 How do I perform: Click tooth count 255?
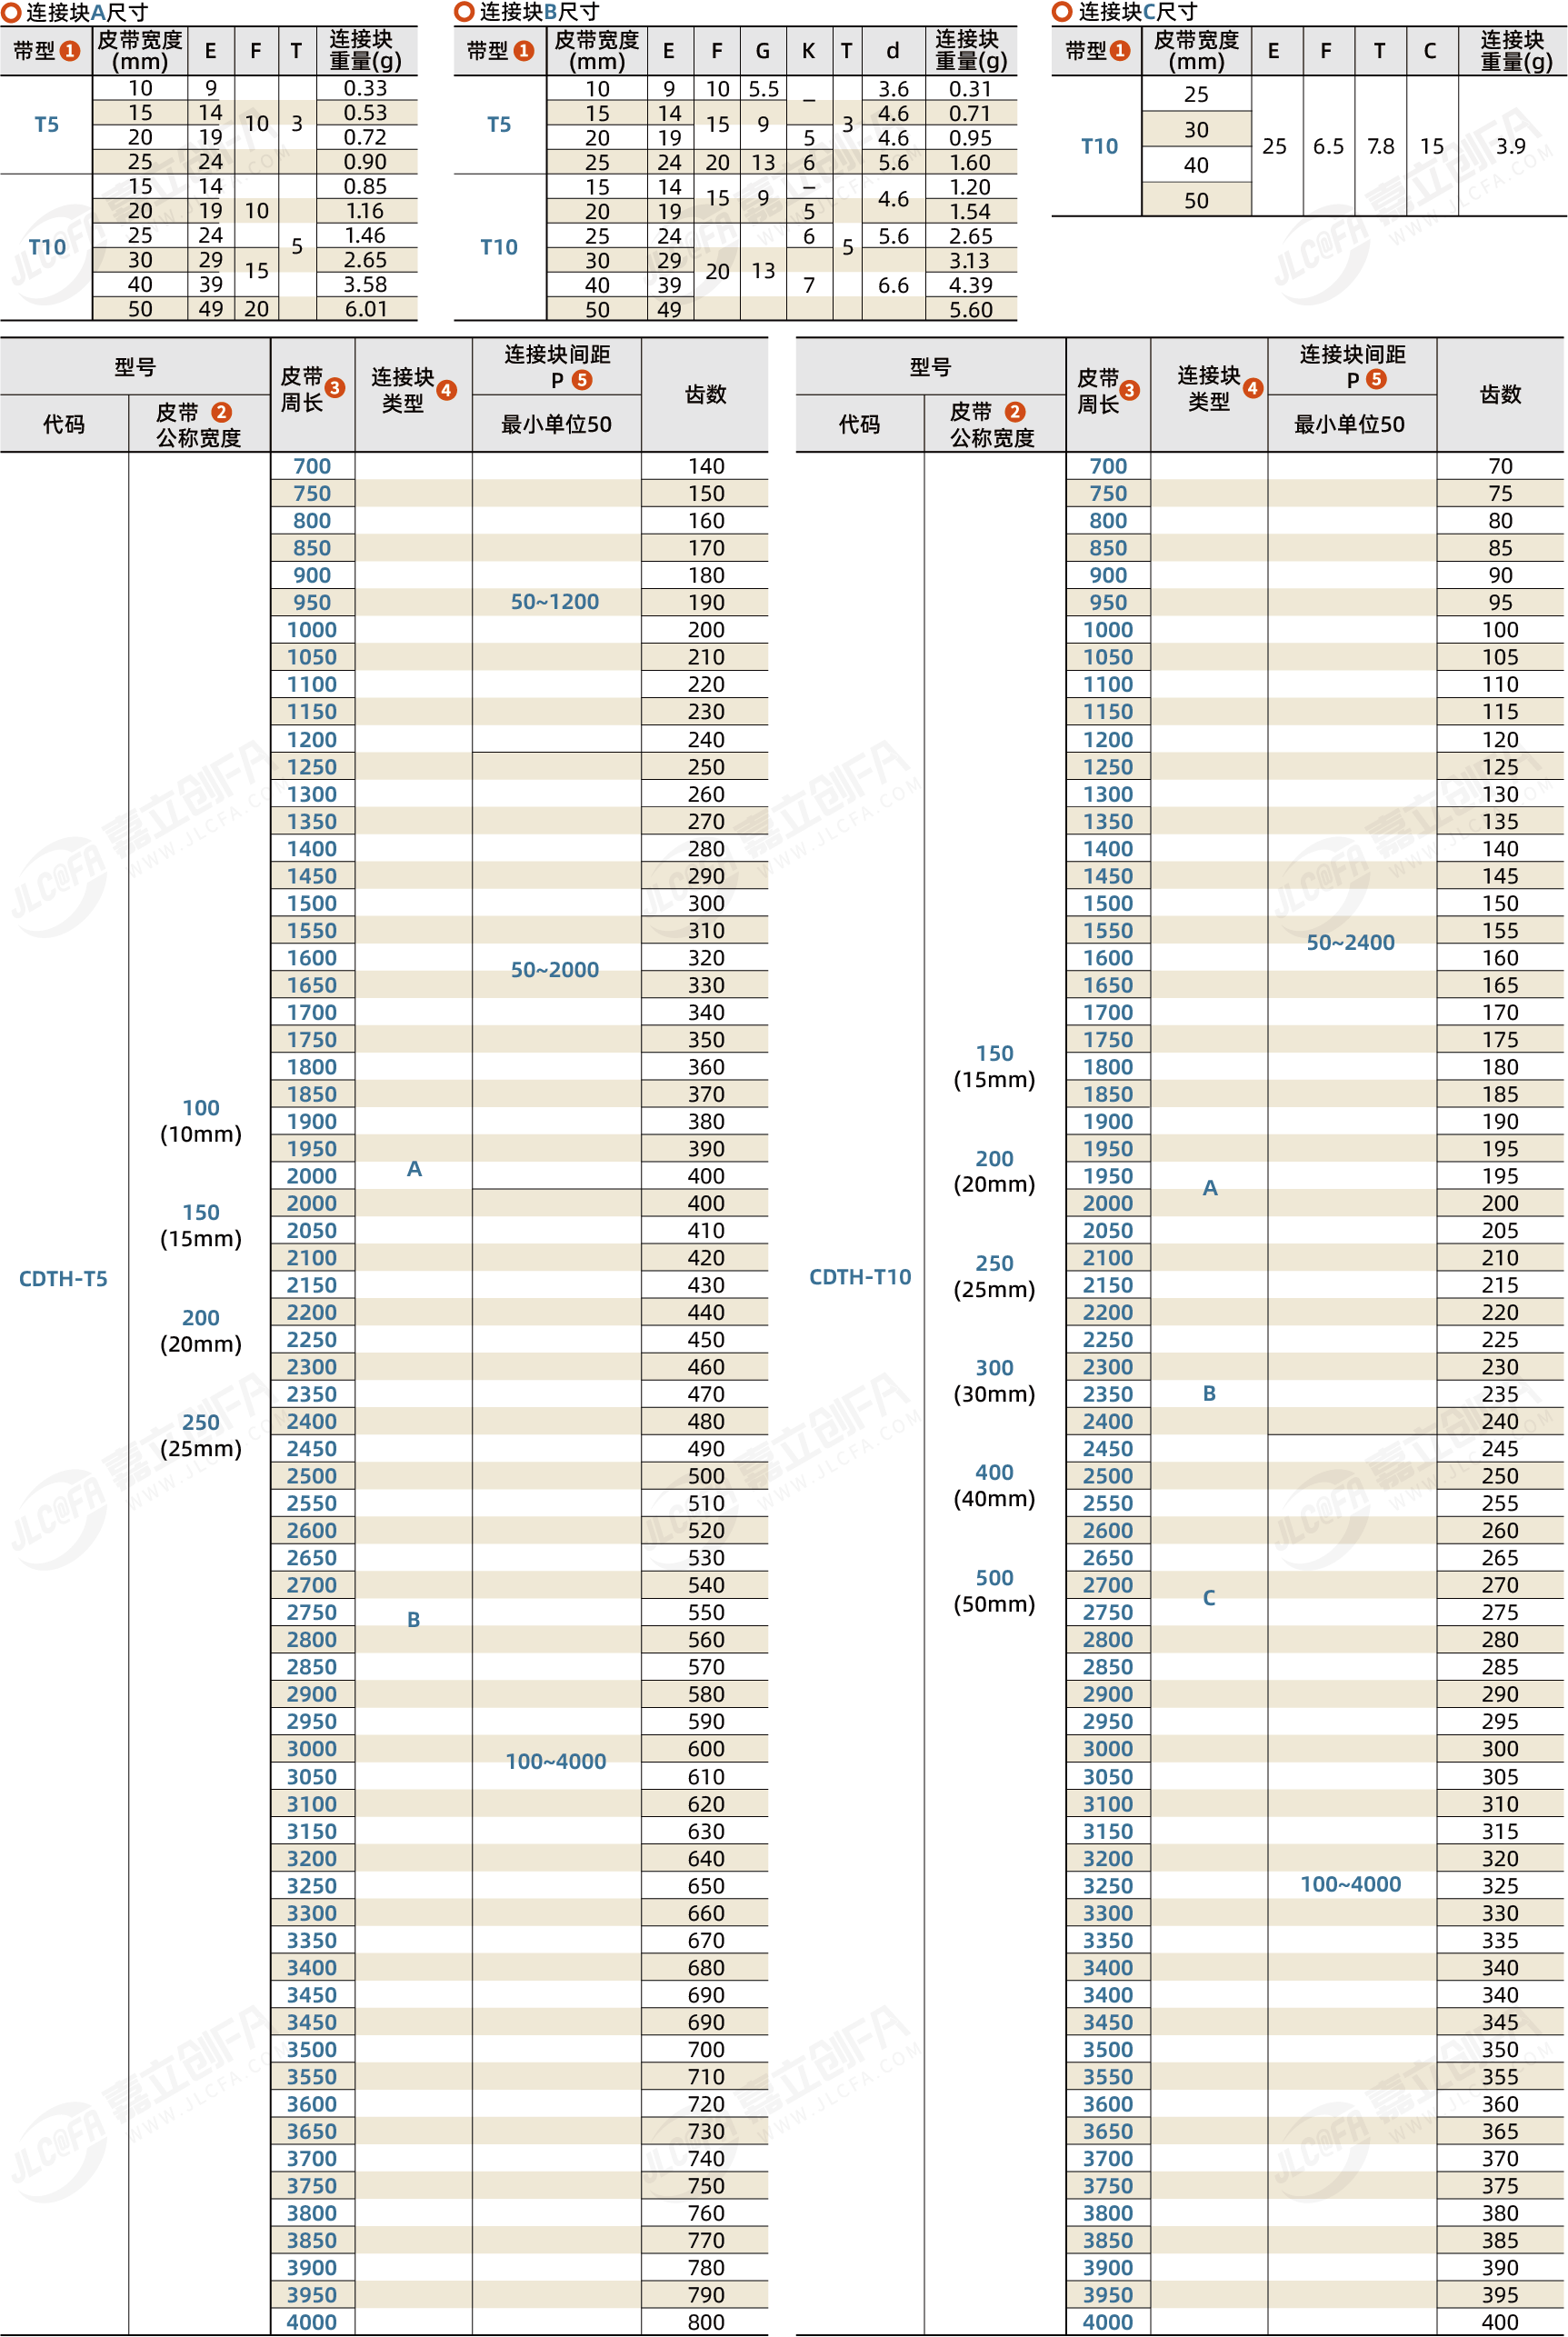pos(1500,1503)
